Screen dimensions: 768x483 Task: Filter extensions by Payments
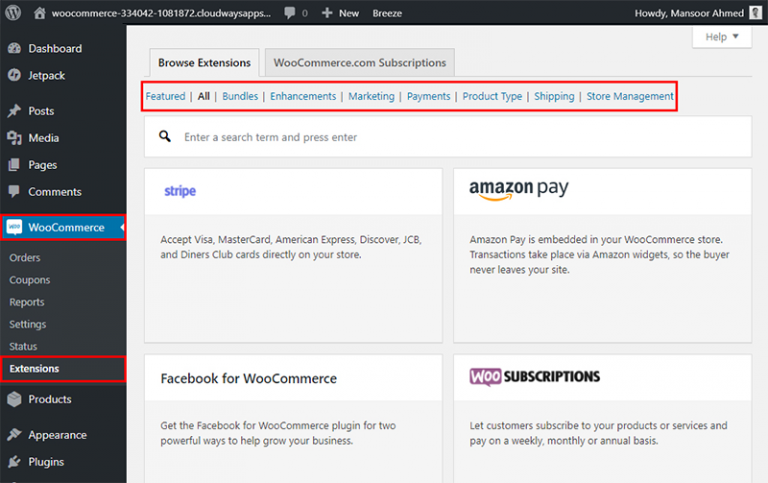pyautogui.click(x=429, y=96)
